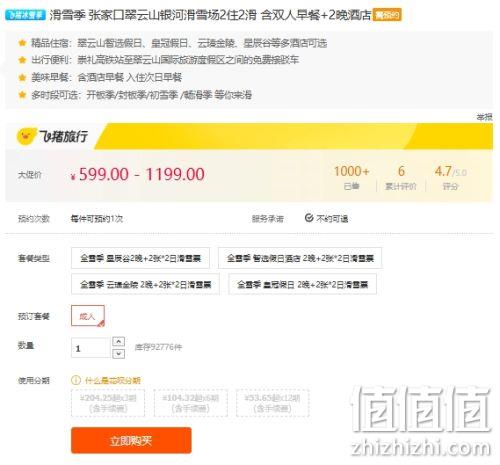Click the first star bullet for 精品住宿
The width and height of the screenshot is (500, 465).
22,43
